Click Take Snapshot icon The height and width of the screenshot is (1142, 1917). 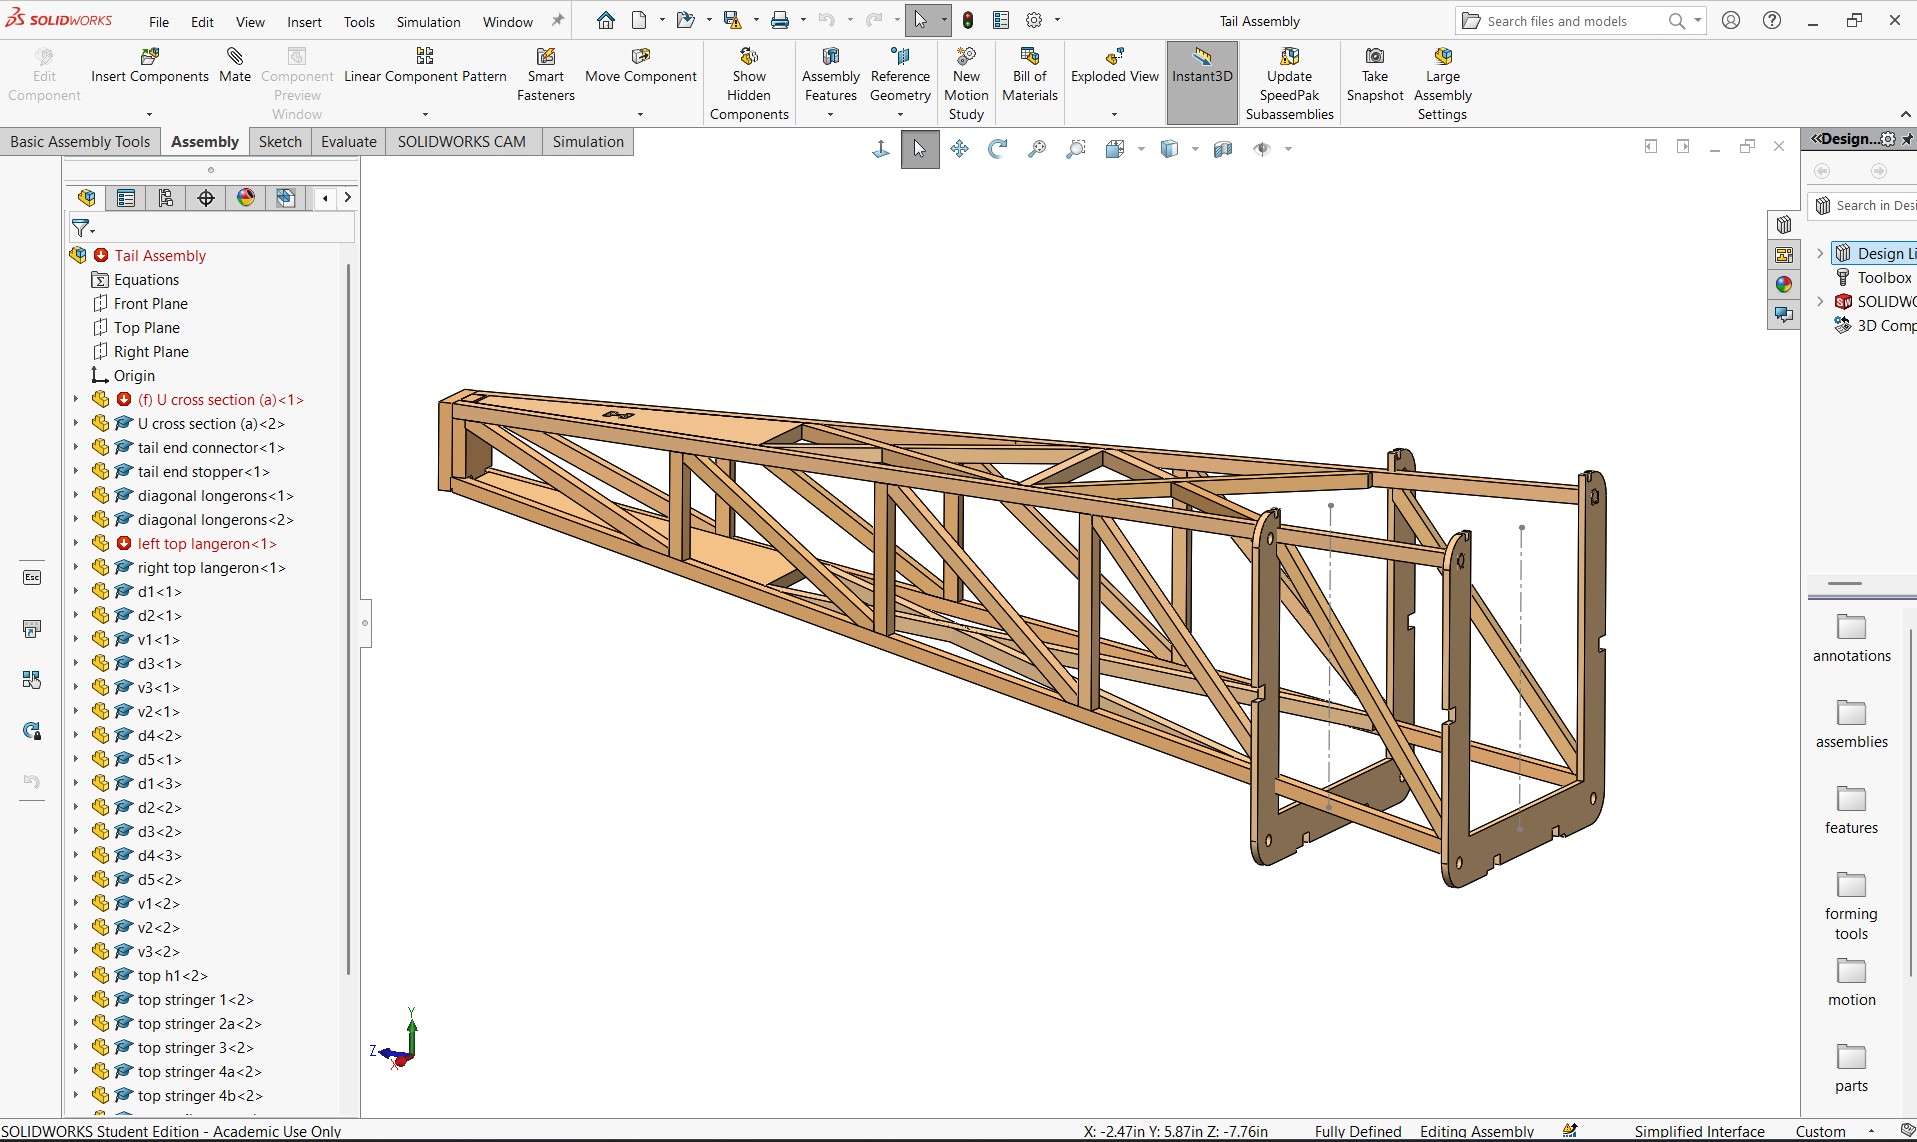click(x=1375, y=56)
